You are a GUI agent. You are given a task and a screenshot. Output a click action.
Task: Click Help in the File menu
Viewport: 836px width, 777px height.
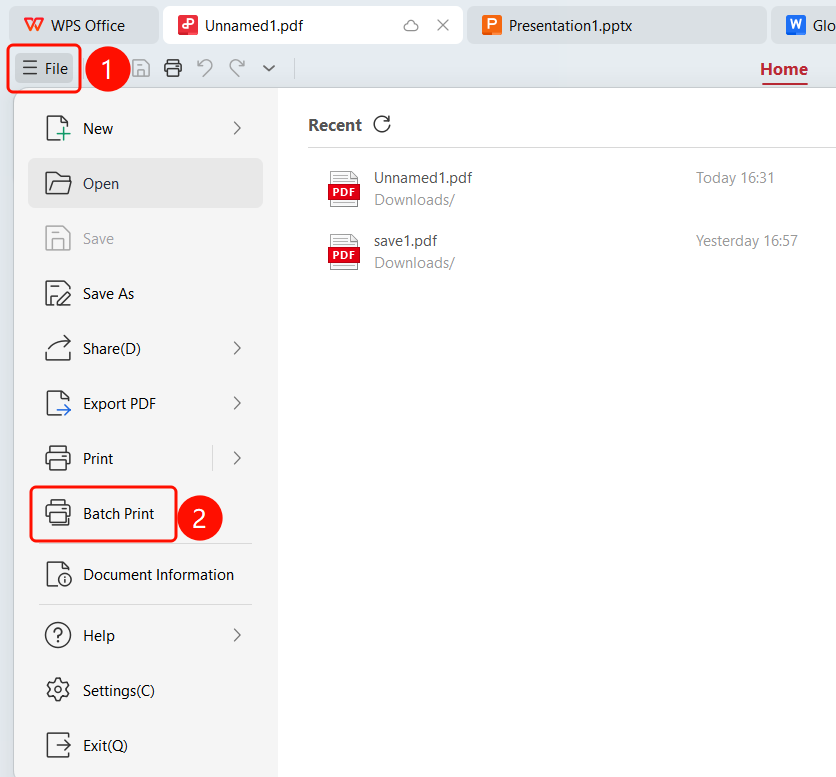(x=145, y=636)
